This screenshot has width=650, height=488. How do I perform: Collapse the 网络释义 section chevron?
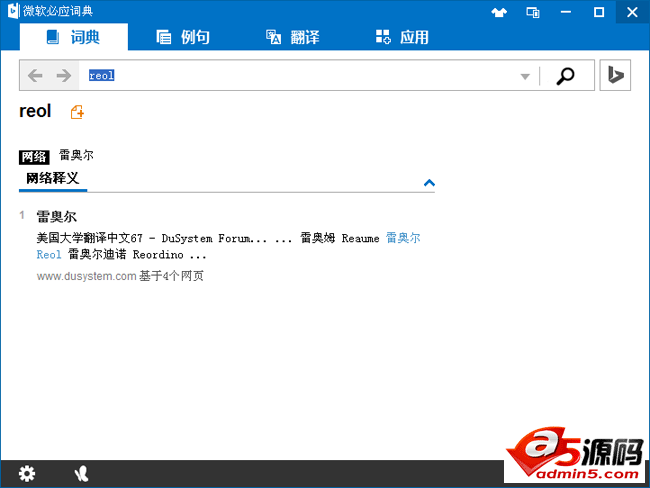coord(429,183)
